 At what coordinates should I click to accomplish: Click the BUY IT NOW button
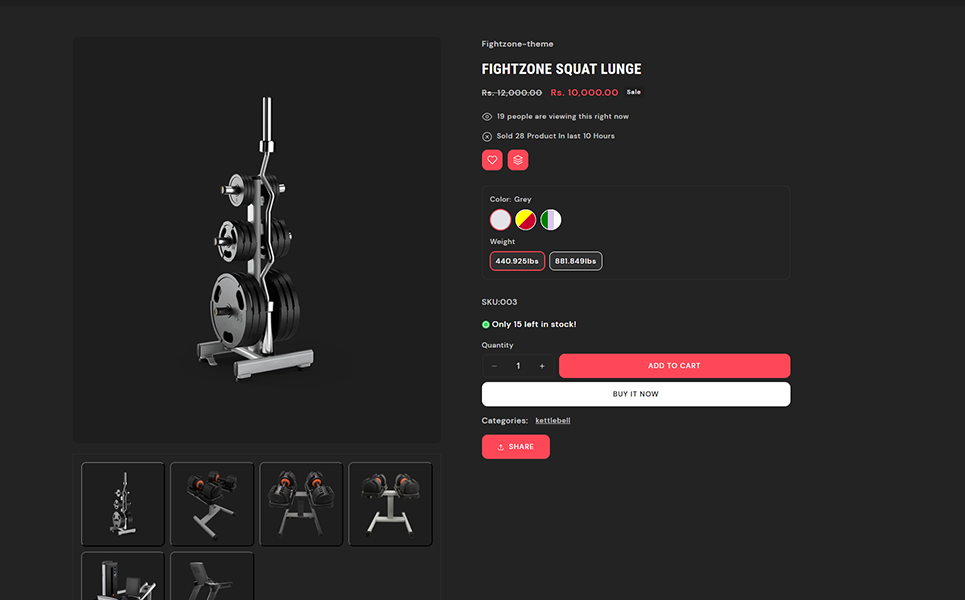click(636, 394)
